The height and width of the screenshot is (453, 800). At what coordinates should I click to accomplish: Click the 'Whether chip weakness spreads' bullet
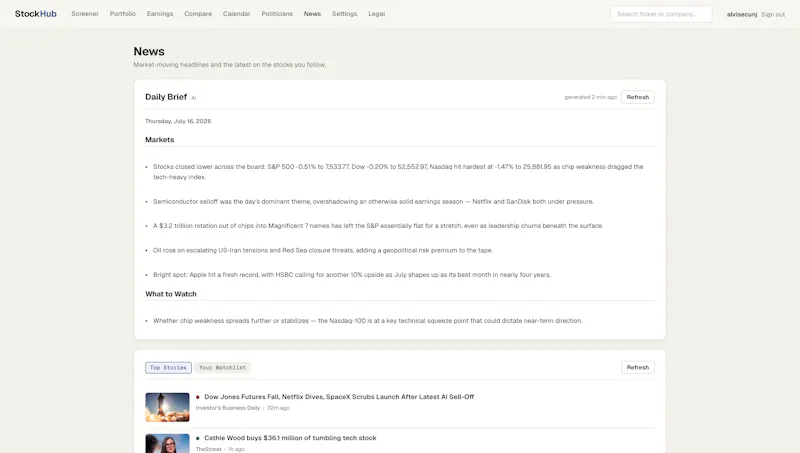click(x=367, y=321)
